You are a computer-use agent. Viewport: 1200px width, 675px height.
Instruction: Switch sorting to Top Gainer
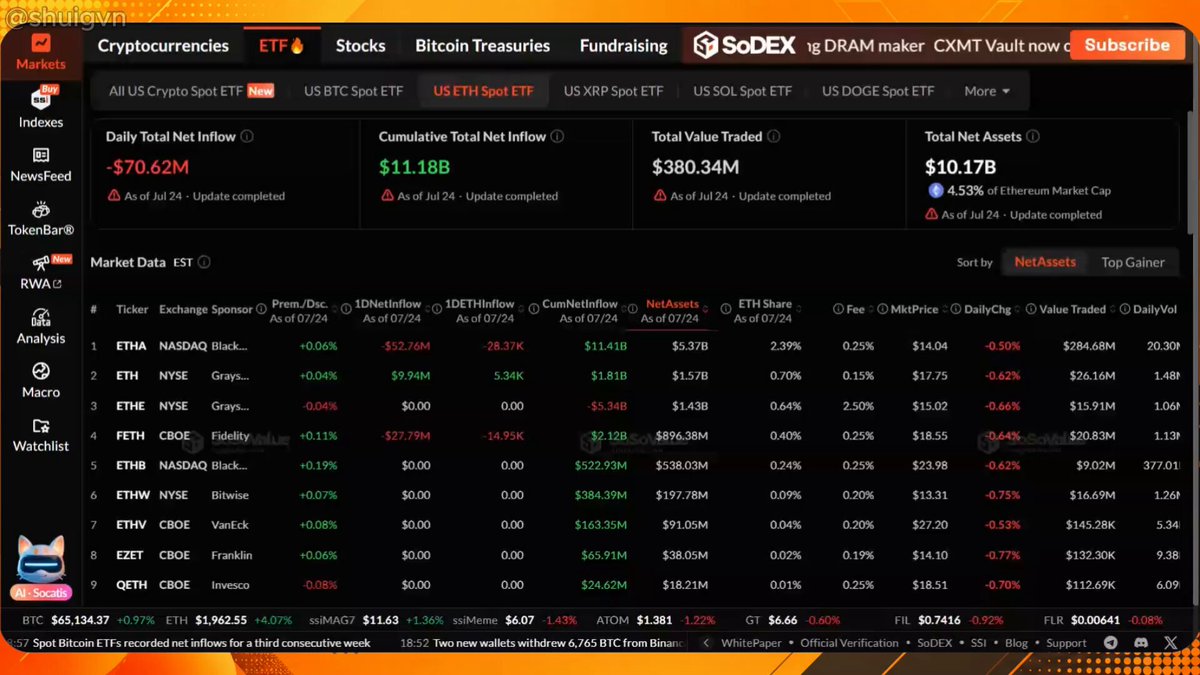click(1133, 262)
